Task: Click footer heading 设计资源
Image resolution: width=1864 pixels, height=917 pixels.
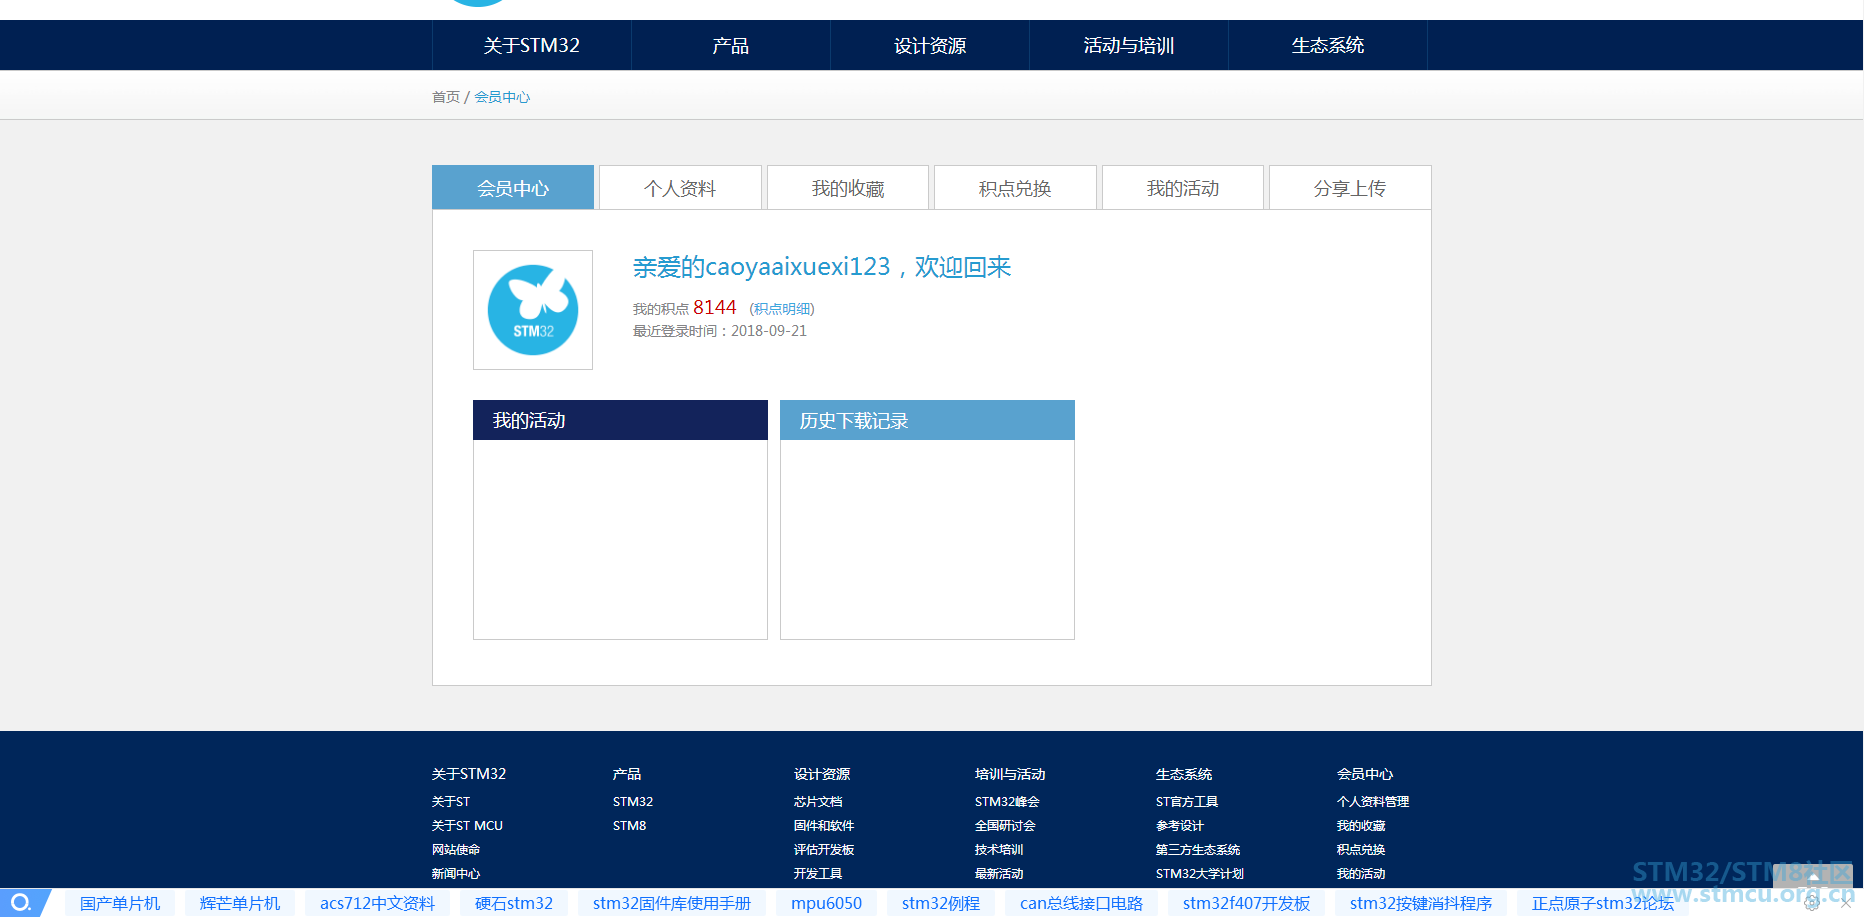Action: (822, 774)
